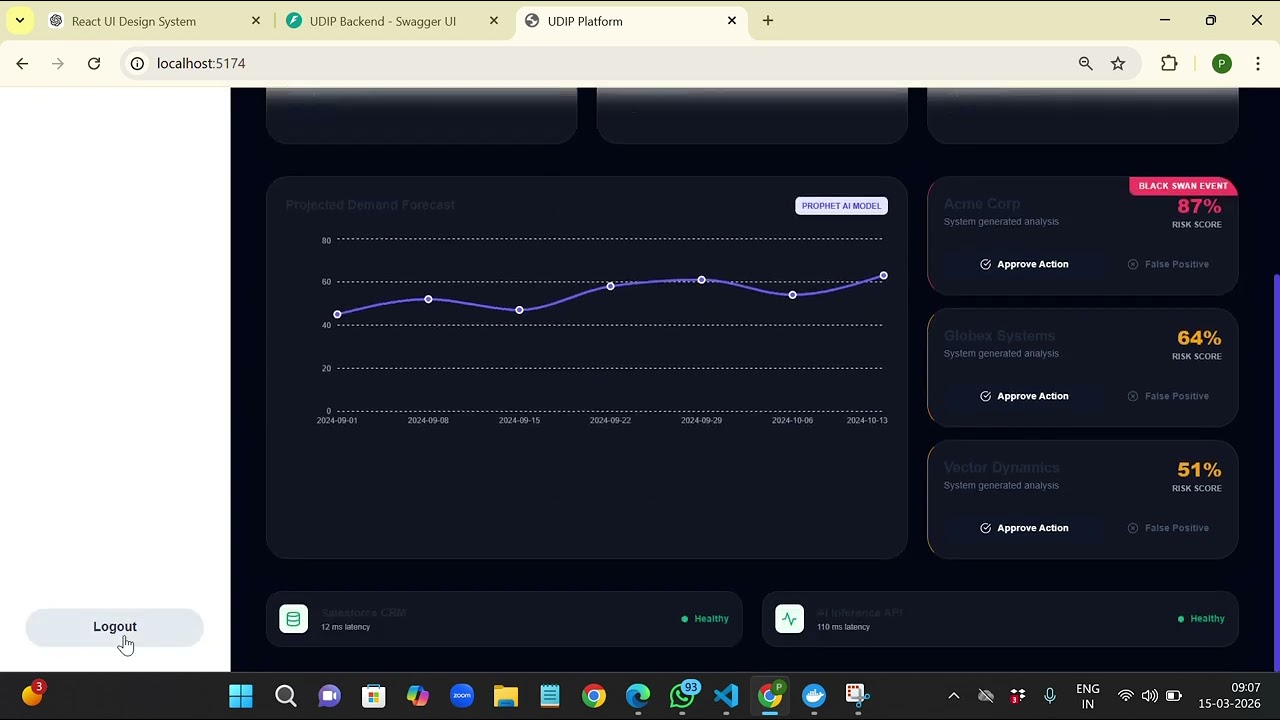Click the Salesforce CRM database icon
Image resolution: width=1280 pixels, height=720 pixels.
pyautogui.click(x=293, y=619)
